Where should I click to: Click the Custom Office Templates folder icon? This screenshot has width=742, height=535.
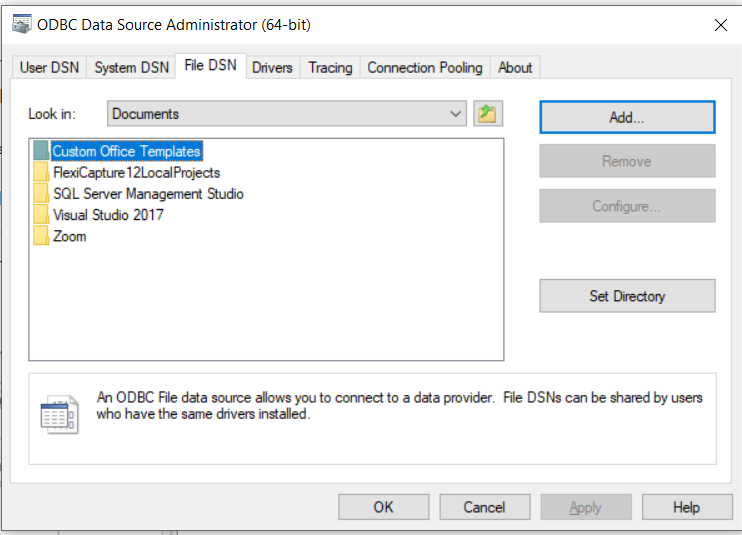(40, 151)
